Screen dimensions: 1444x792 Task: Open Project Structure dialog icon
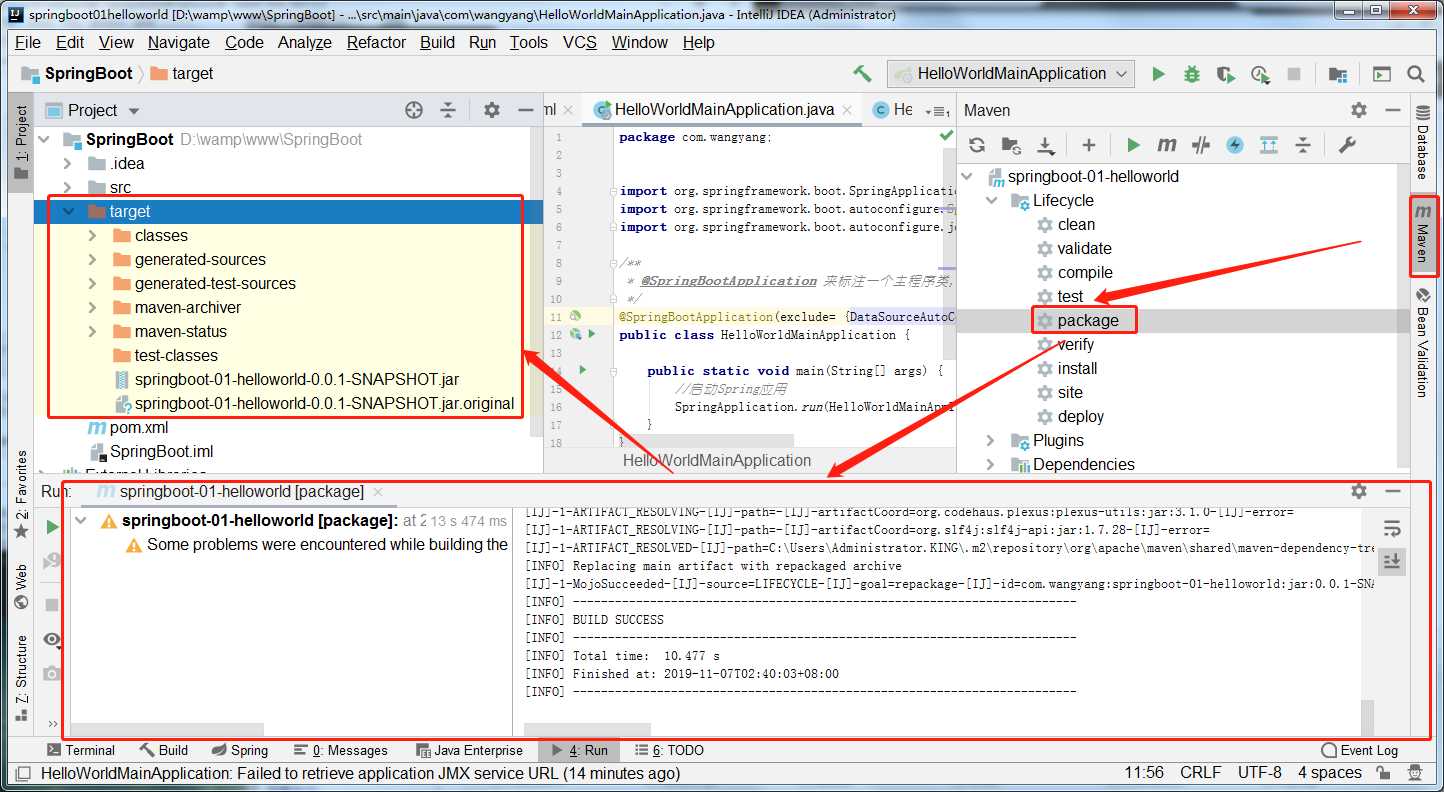[x=1337, y=74]
